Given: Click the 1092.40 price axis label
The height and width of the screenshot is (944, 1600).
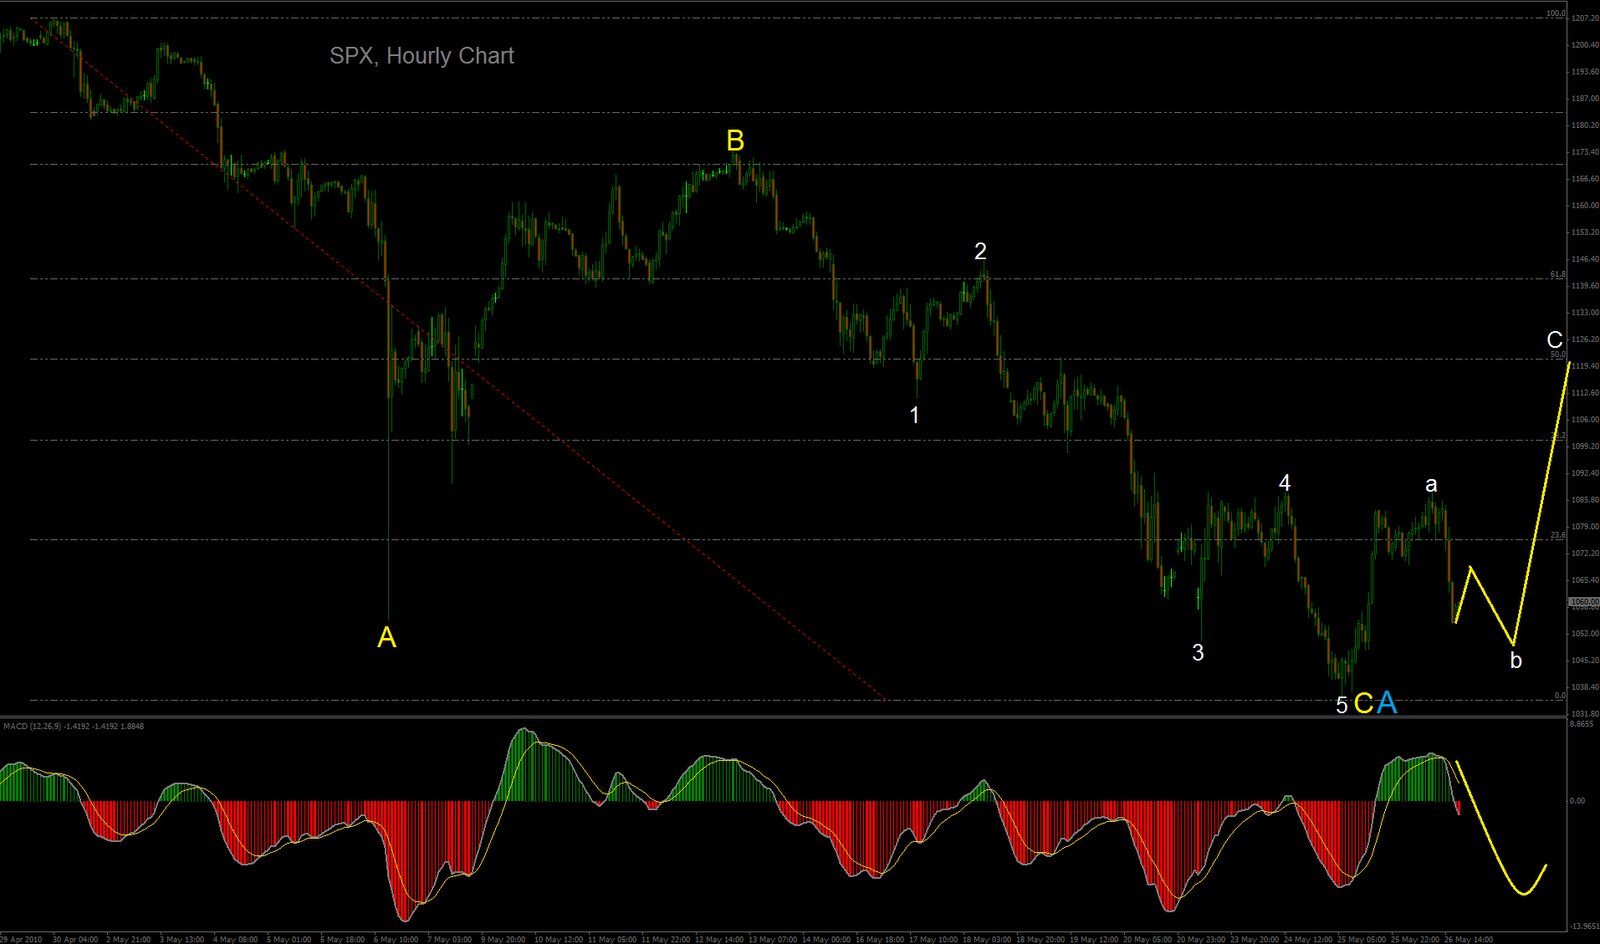Looking at the screenshot, I should [1585, 473].
